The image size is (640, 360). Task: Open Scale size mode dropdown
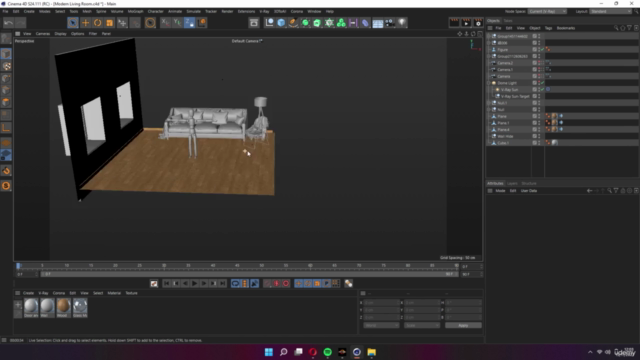[x=422, y=325]
